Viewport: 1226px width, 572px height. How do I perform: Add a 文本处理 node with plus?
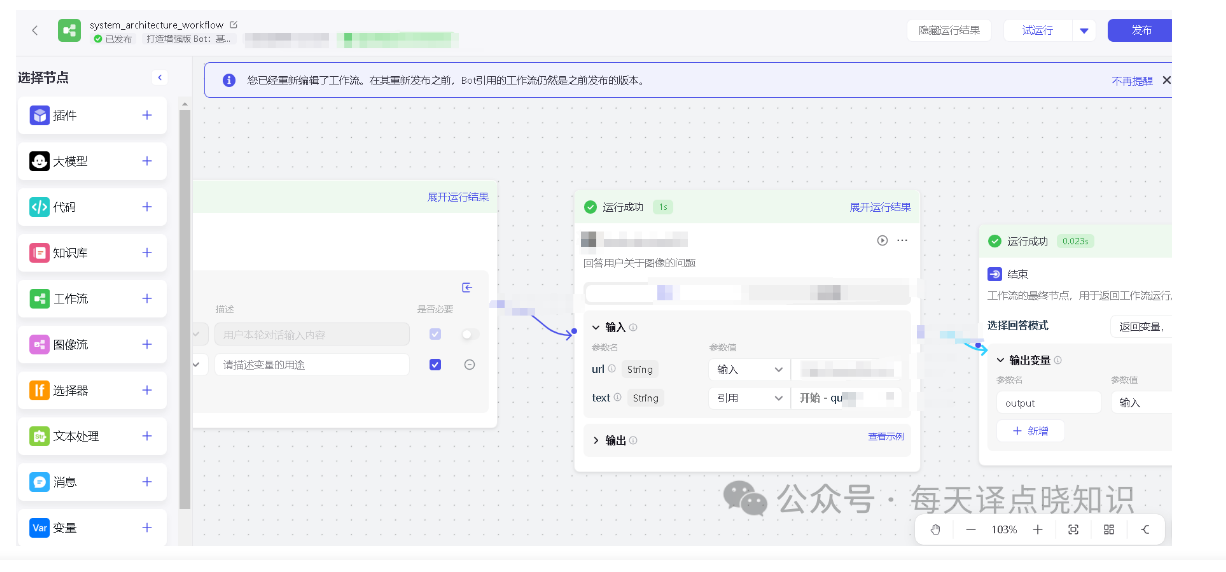click(147, 436)
